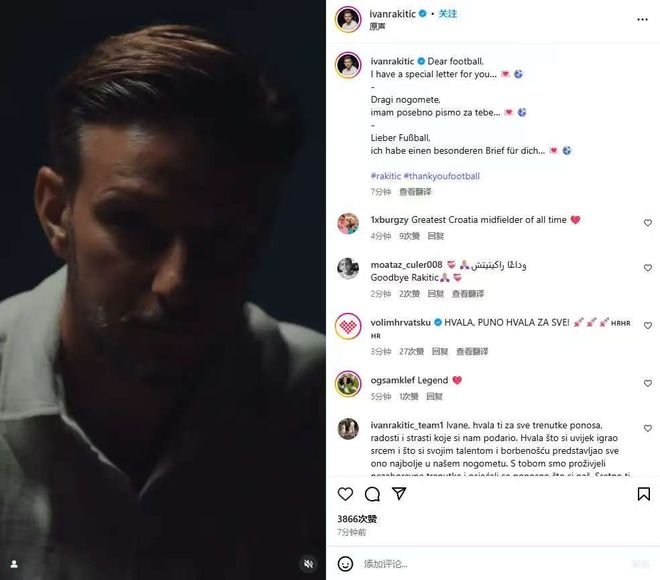Open the three-dot more options menu
660x580 pixels.
[642, 19]
